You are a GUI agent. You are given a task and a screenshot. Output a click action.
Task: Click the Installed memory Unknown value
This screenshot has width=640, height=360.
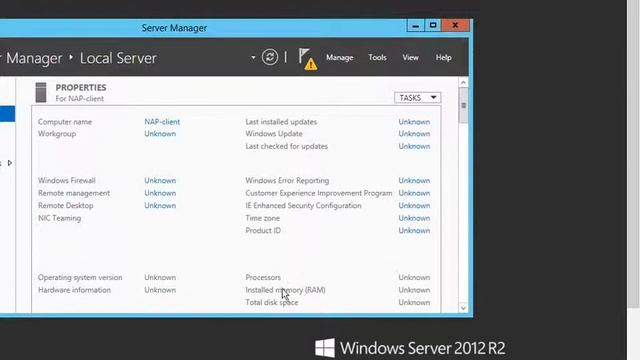click(414, 290)
